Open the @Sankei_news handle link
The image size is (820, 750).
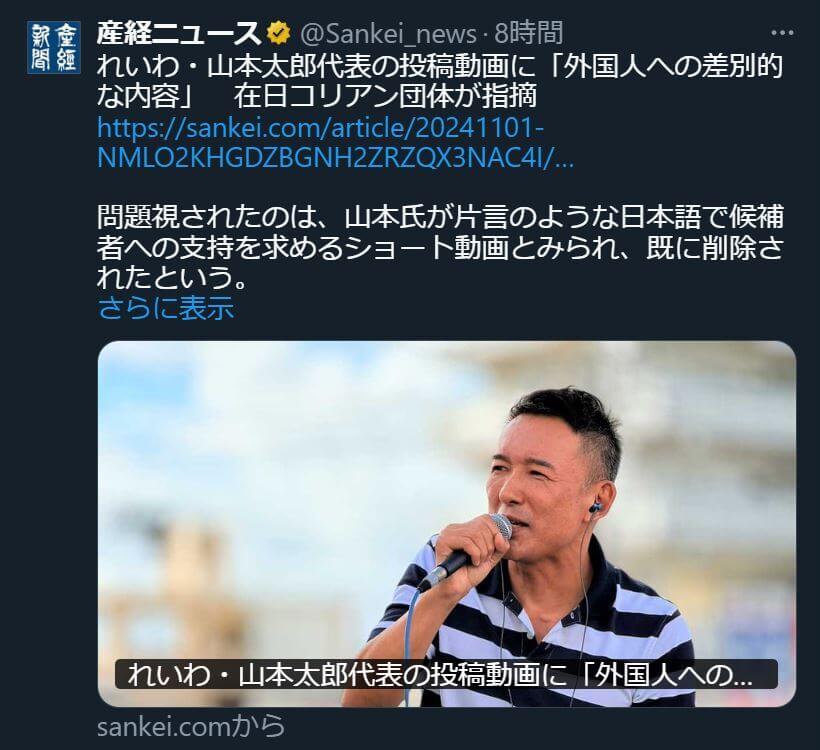[389, 34]
